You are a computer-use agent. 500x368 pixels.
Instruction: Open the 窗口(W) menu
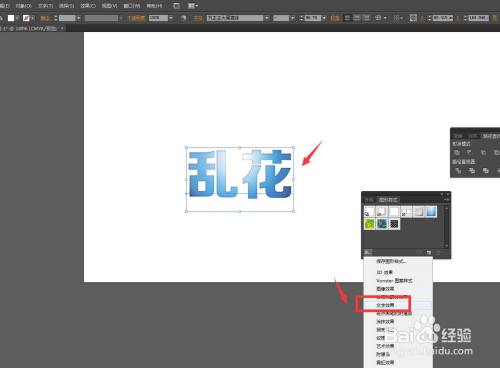pyautogui.click(x=132, y=6)
